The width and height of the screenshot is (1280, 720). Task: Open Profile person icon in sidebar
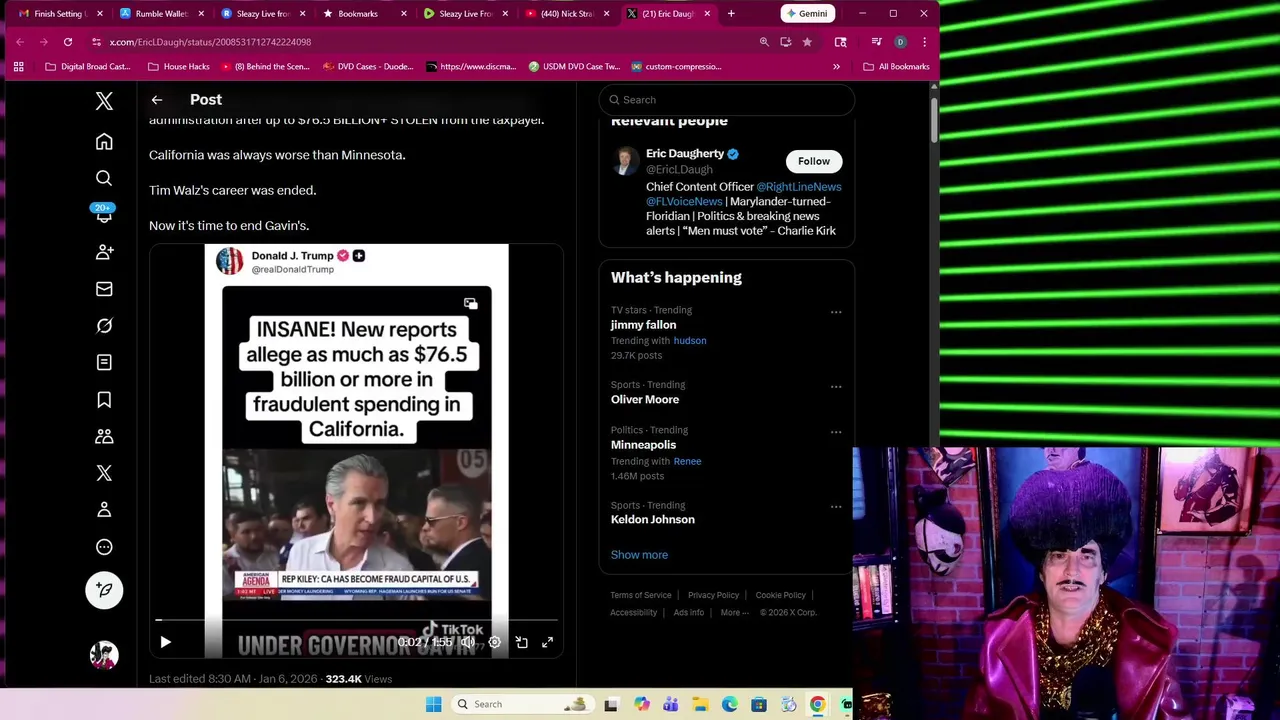pyautogui.click(x=104, y=510)
